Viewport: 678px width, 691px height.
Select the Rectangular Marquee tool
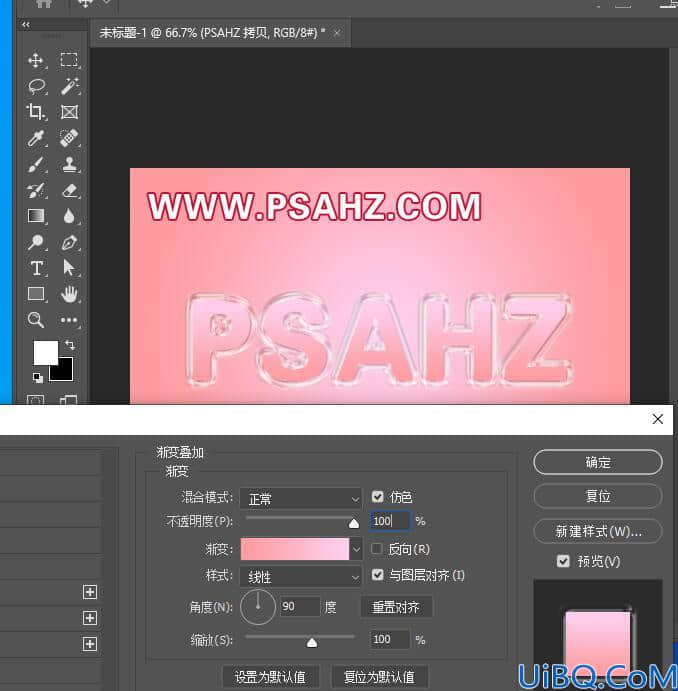pyautogui.click(x=69, y=60)
